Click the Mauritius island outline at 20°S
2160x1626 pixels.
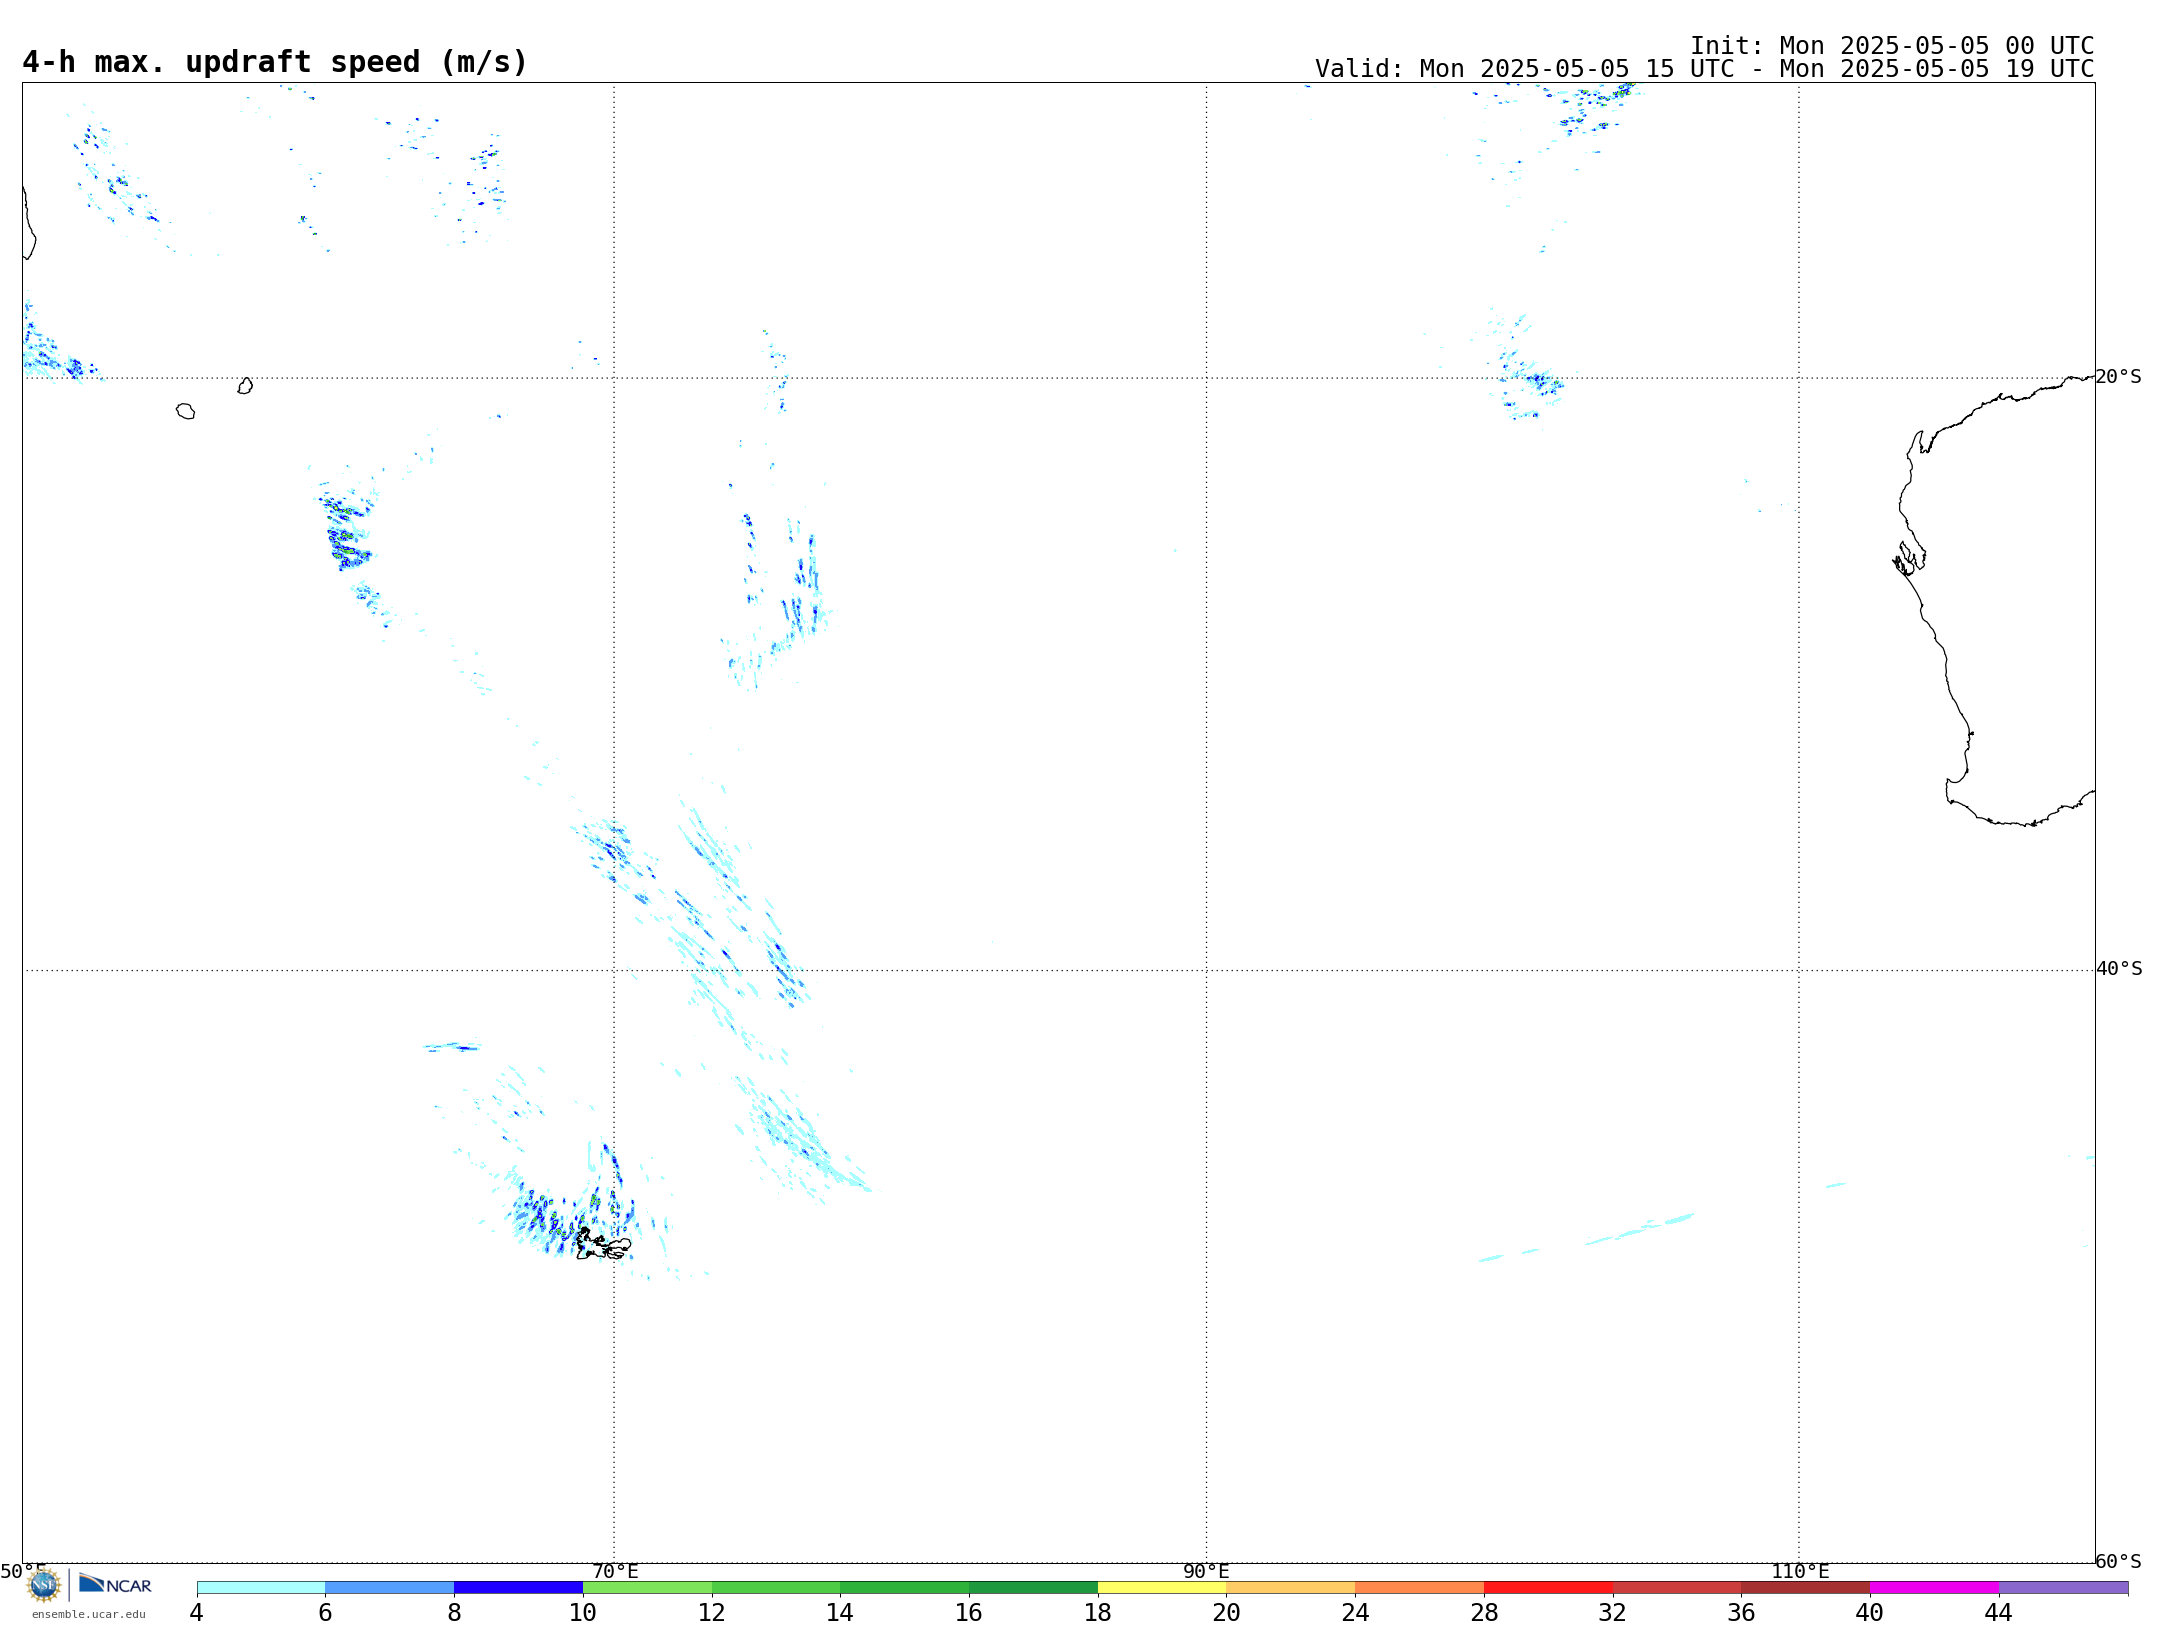[x=245, y=386]
